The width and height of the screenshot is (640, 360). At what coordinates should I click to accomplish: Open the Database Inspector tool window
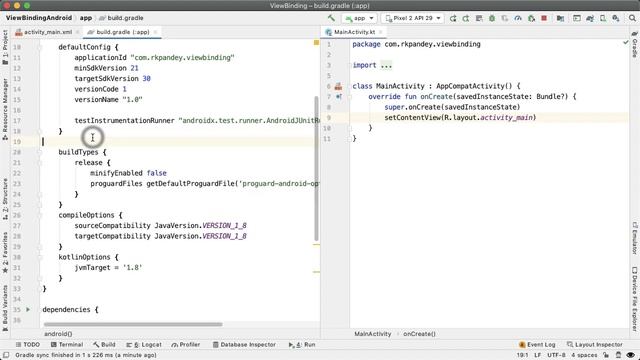pos(244,344)
